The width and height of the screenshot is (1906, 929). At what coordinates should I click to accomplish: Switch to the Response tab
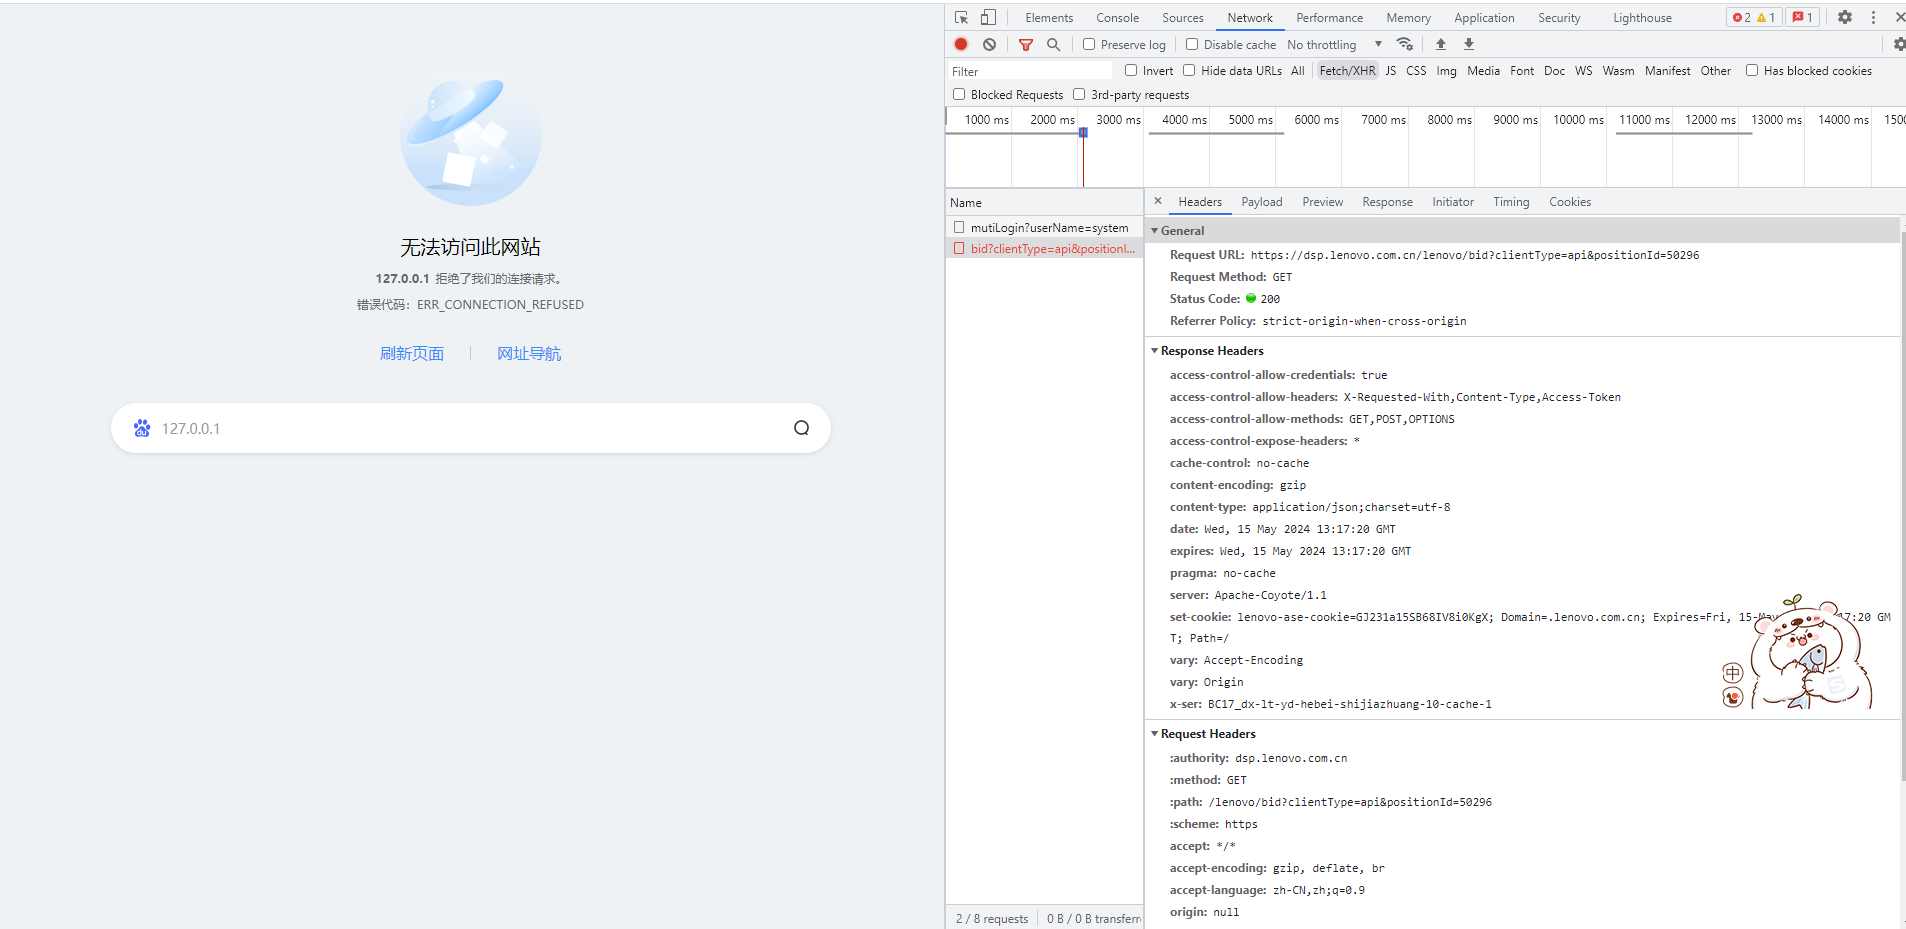(x=1388, y=202)
